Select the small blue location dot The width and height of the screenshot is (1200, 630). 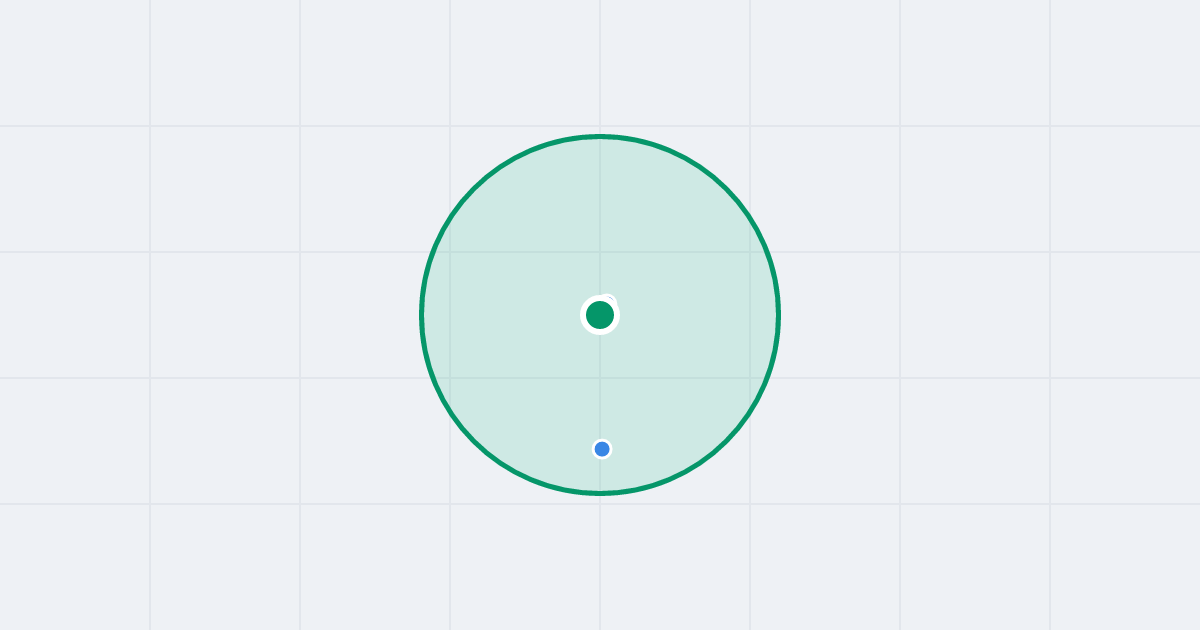point(602,449)
